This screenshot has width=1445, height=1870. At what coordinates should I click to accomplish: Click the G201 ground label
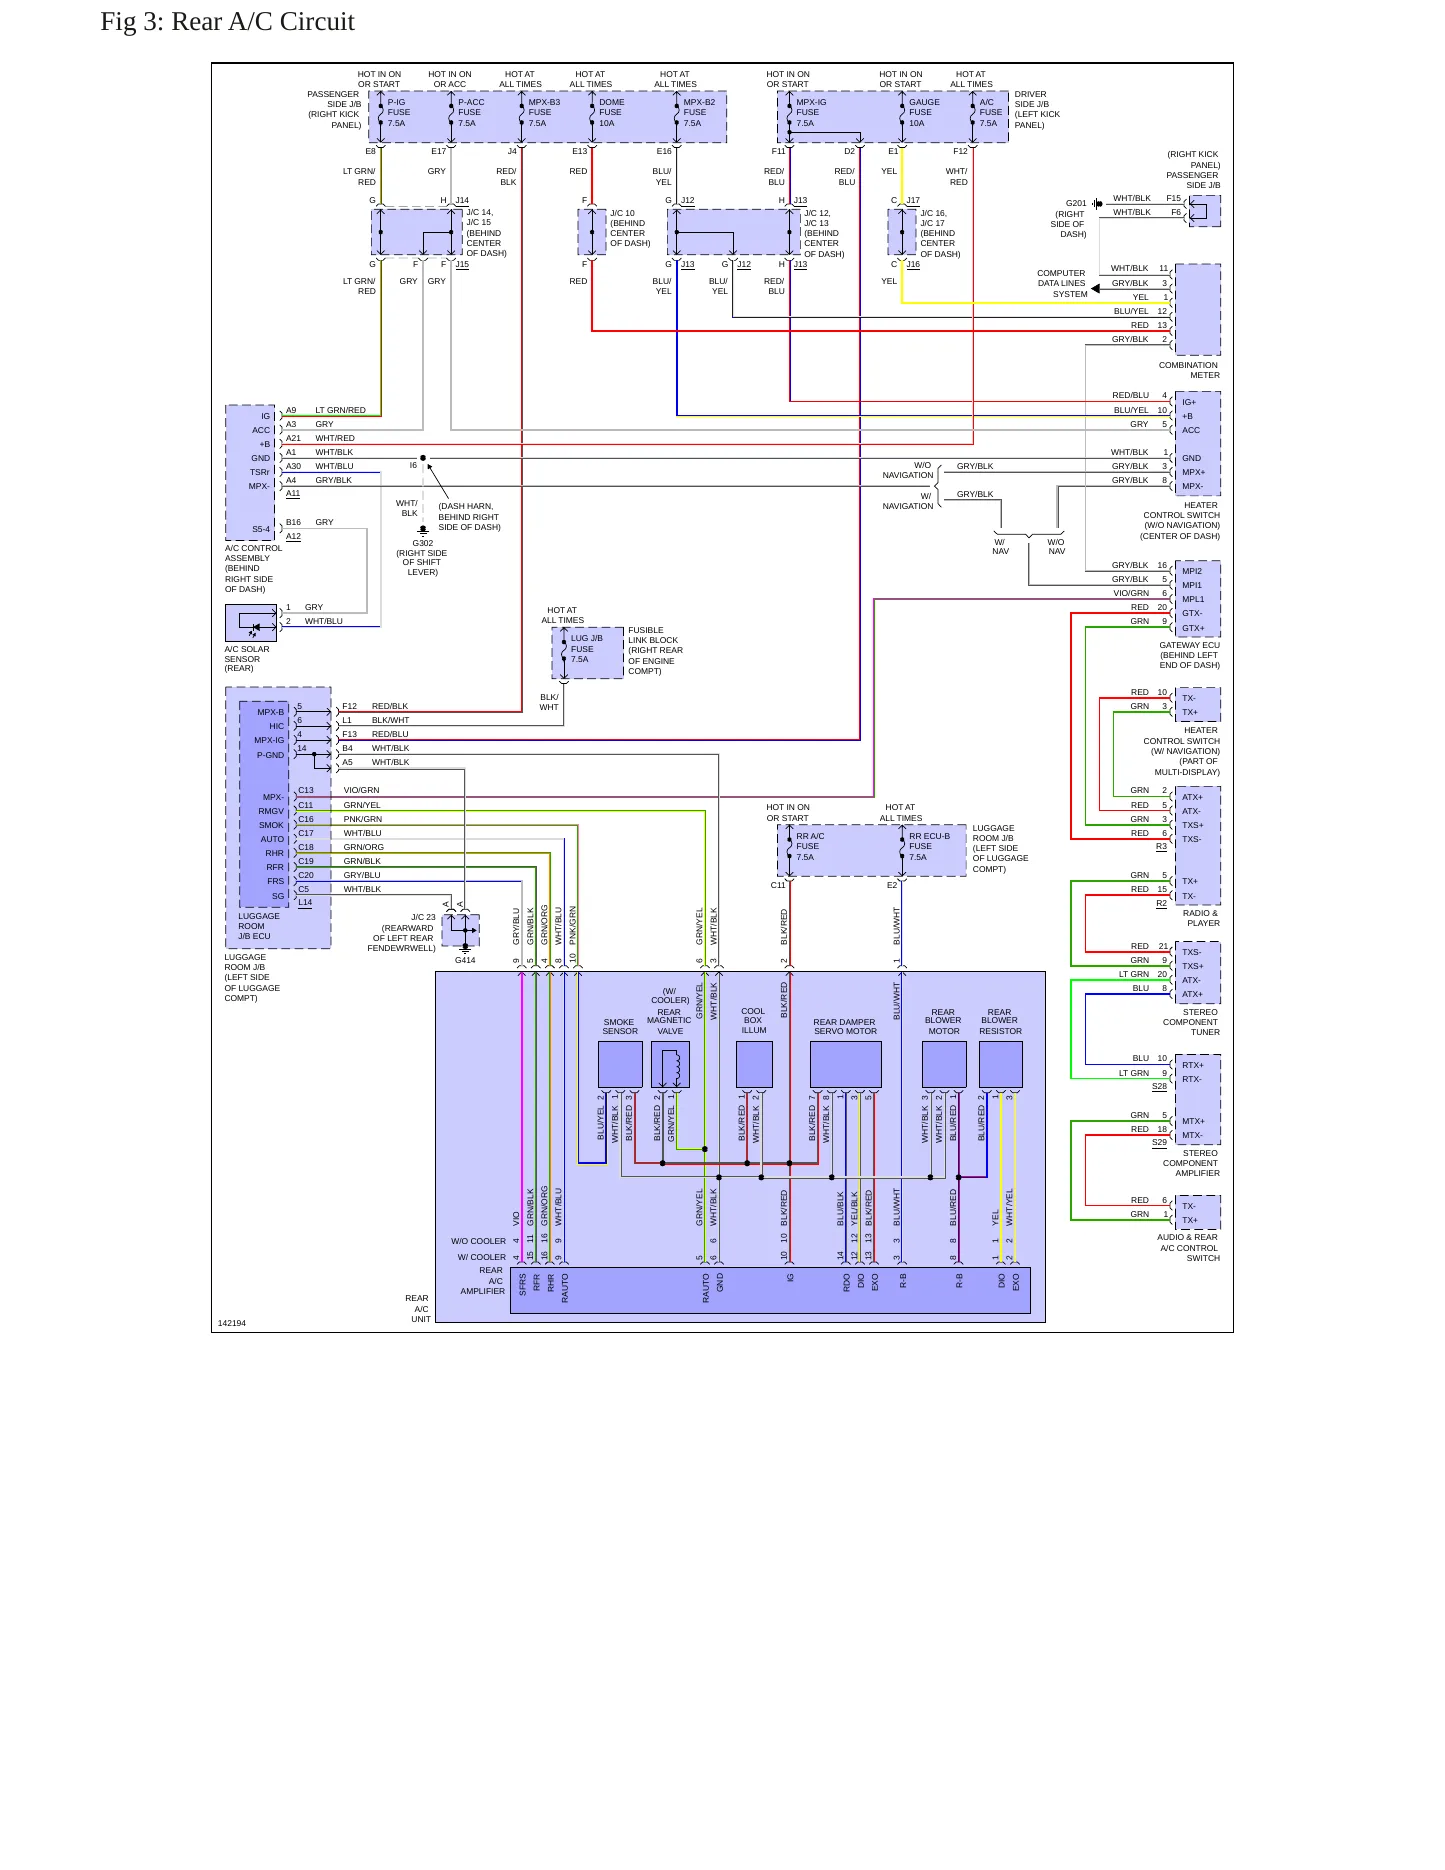tap(1076, 203)
